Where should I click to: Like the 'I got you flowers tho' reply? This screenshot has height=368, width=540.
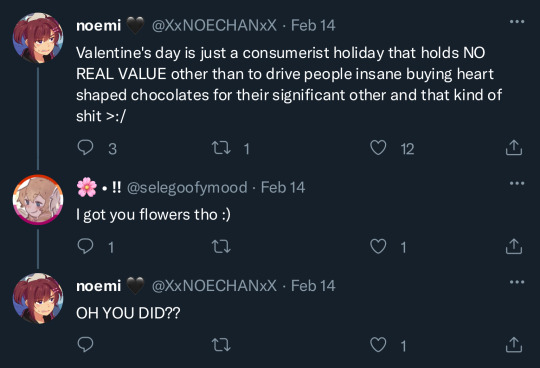click(x=378, y=246)
